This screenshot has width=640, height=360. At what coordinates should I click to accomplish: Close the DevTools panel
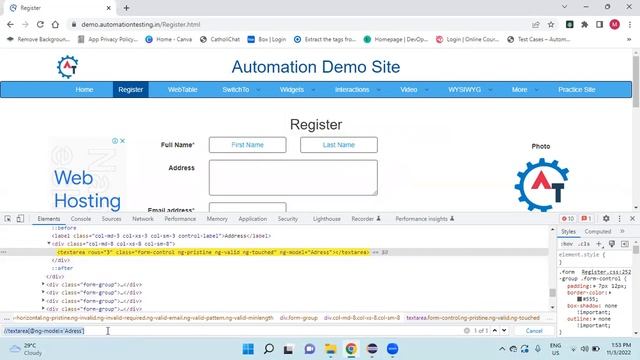click(632, 219)
